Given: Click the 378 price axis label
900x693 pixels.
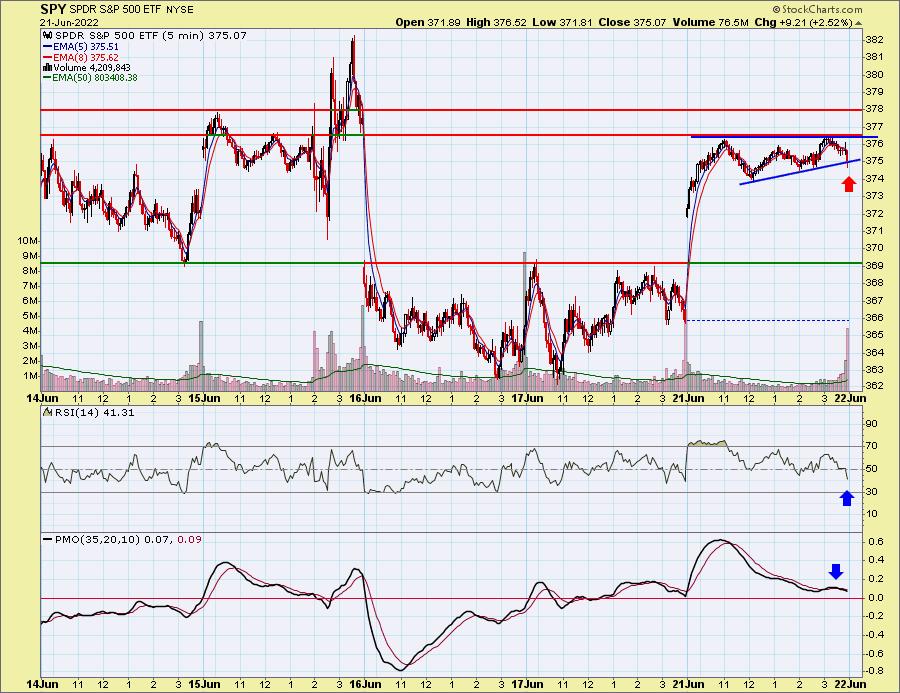Looking at the screenshot, I should pyautogui.click(x=875, y=109).
